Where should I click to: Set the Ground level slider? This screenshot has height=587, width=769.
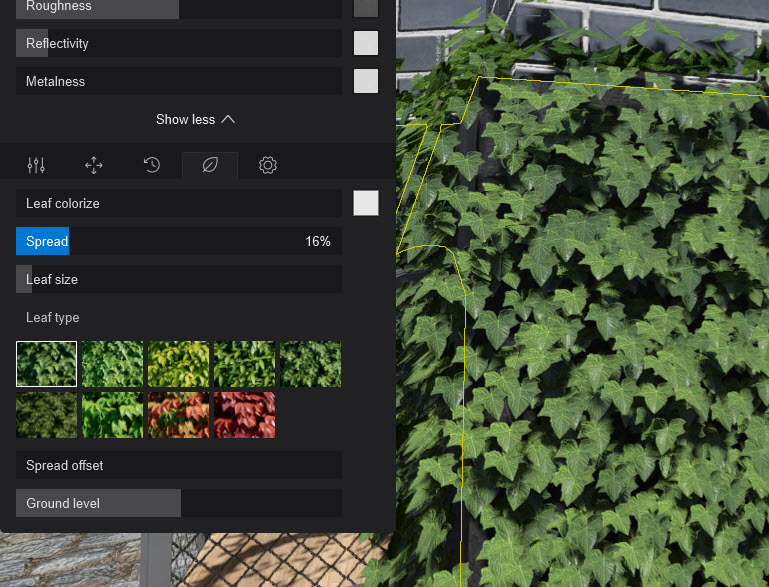pos(179,503)
